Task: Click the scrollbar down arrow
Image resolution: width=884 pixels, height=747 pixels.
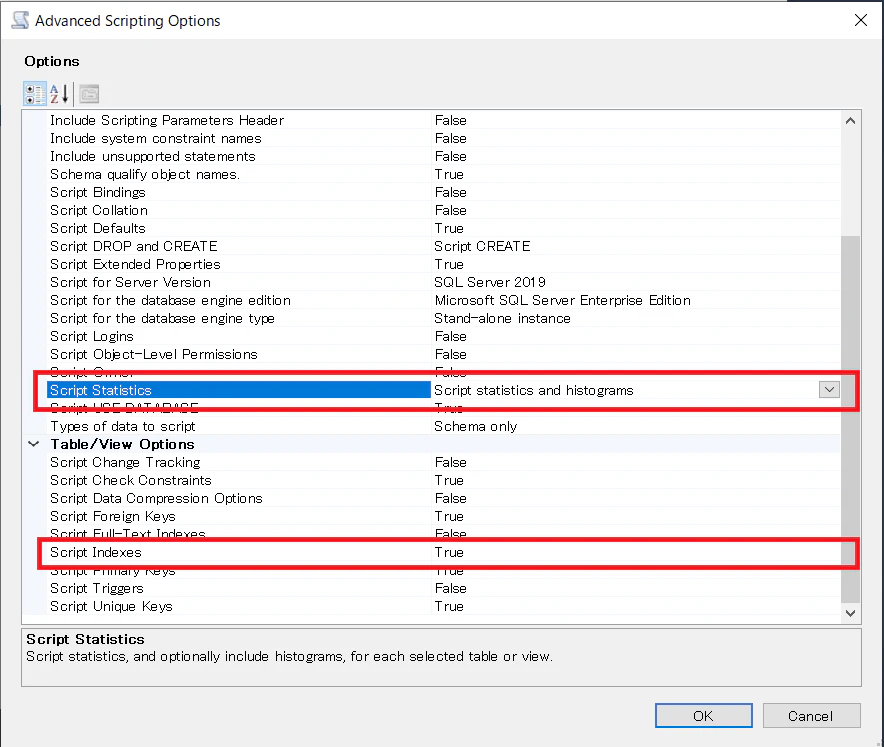Action: [850, 613]
